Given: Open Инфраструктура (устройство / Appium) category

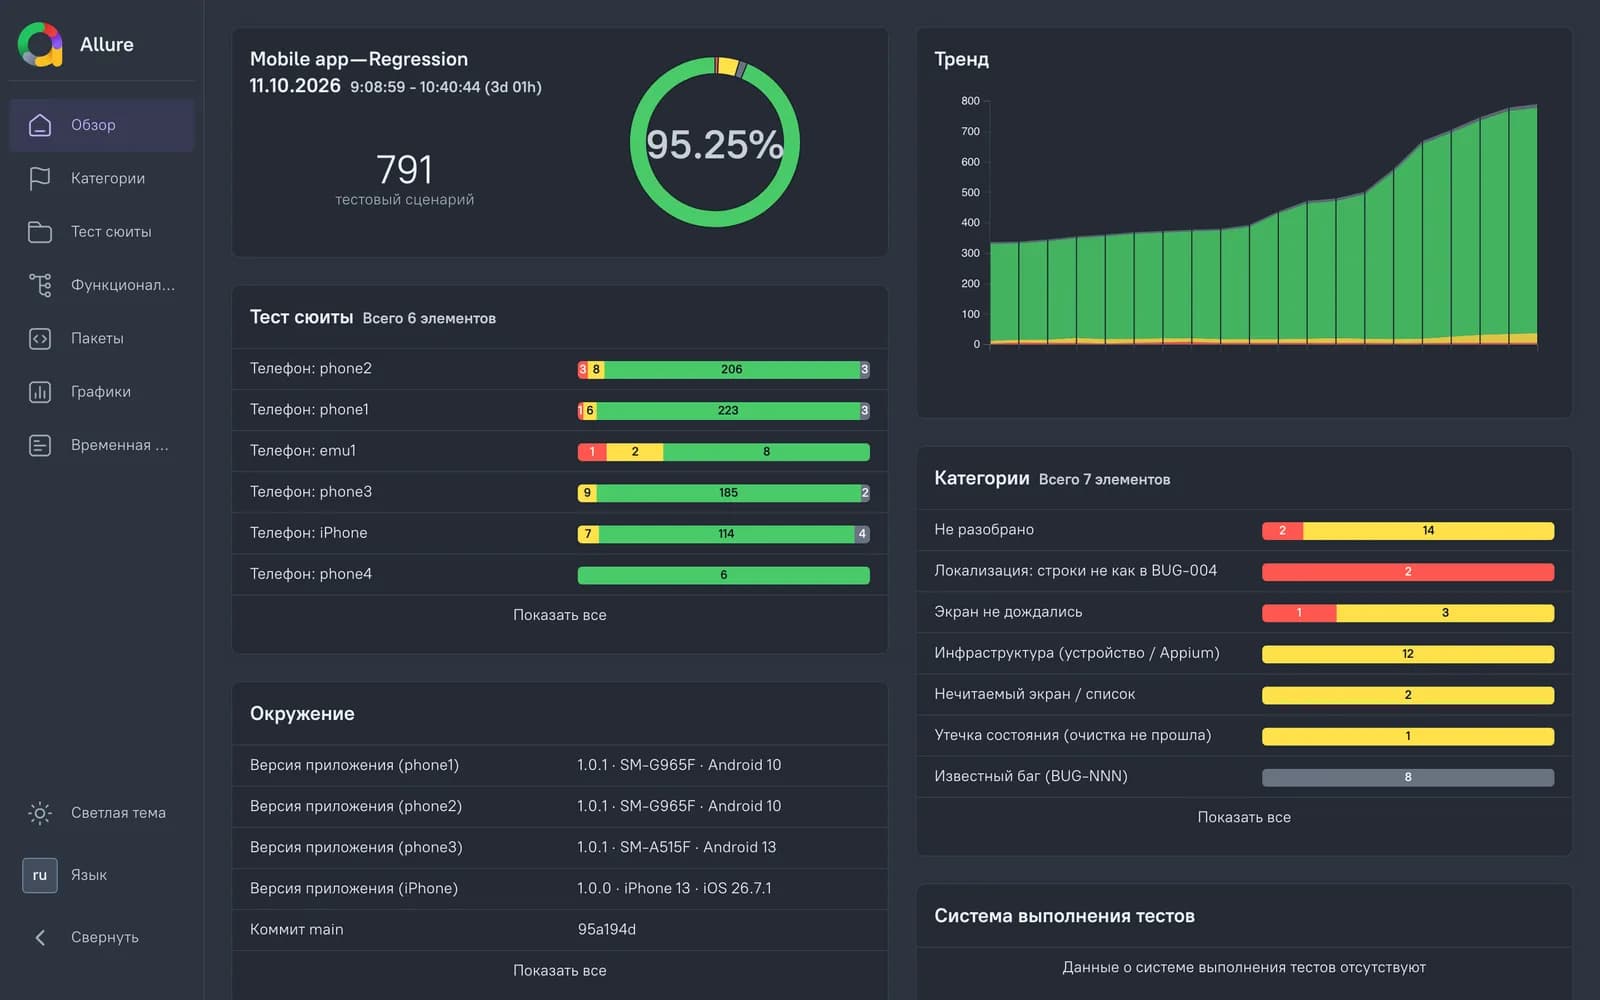Looking at the screenshot, I should coord(1244,653).
